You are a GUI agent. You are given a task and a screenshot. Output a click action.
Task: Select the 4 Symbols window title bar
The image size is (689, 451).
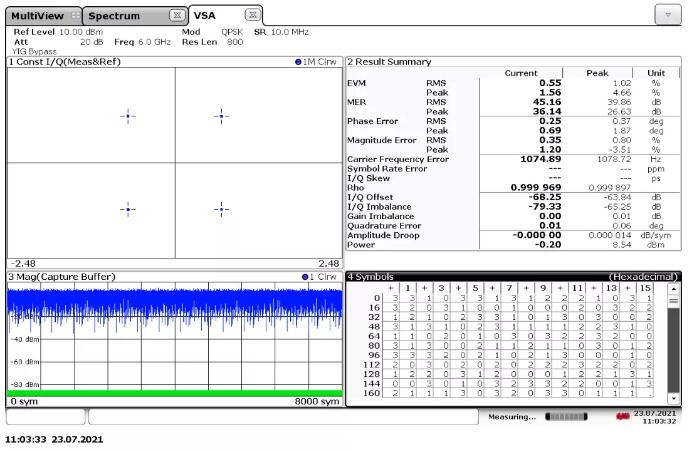click(x=513, y=277)
